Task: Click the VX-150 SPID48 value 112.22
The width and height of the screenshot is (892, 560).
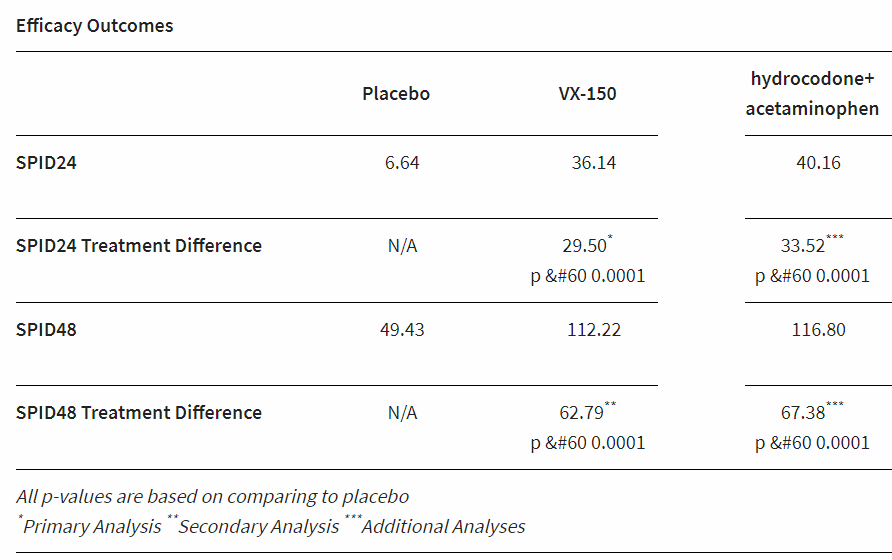Action: pyautogui.click(x=594, y=329)
